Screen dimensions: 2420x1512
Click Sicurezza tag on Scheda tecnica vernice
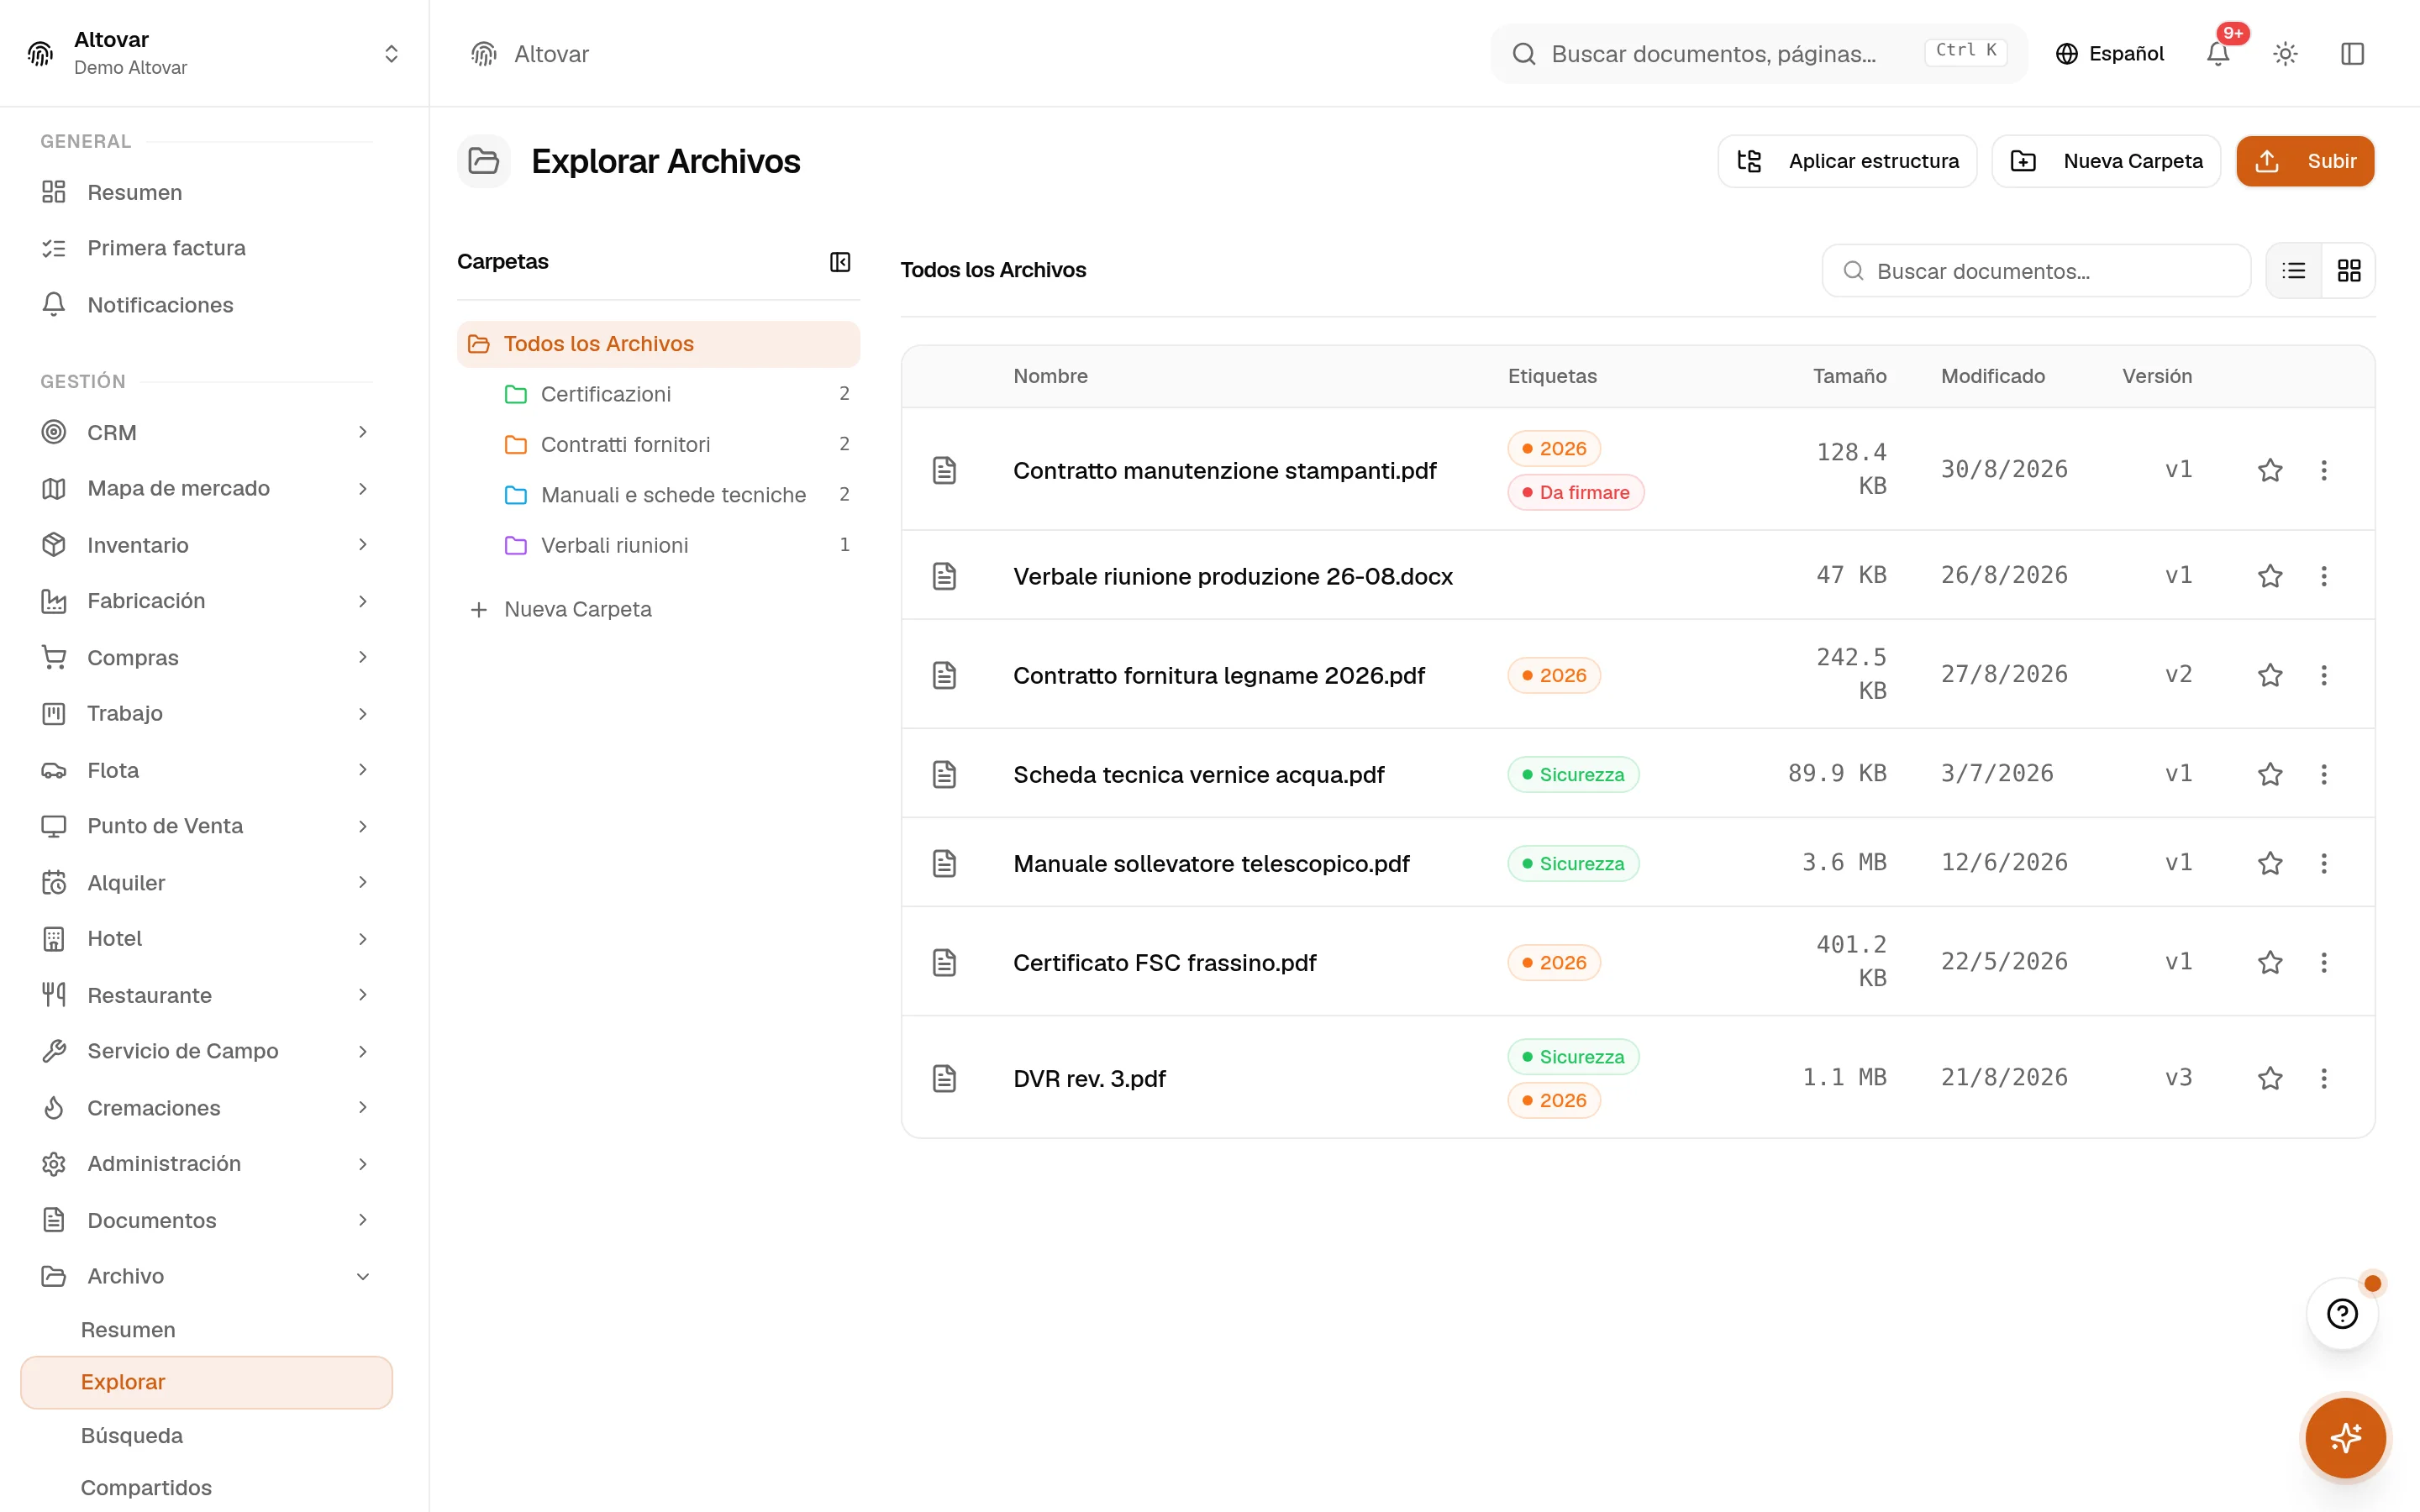pyautogui.click(x=1573, y=774)
